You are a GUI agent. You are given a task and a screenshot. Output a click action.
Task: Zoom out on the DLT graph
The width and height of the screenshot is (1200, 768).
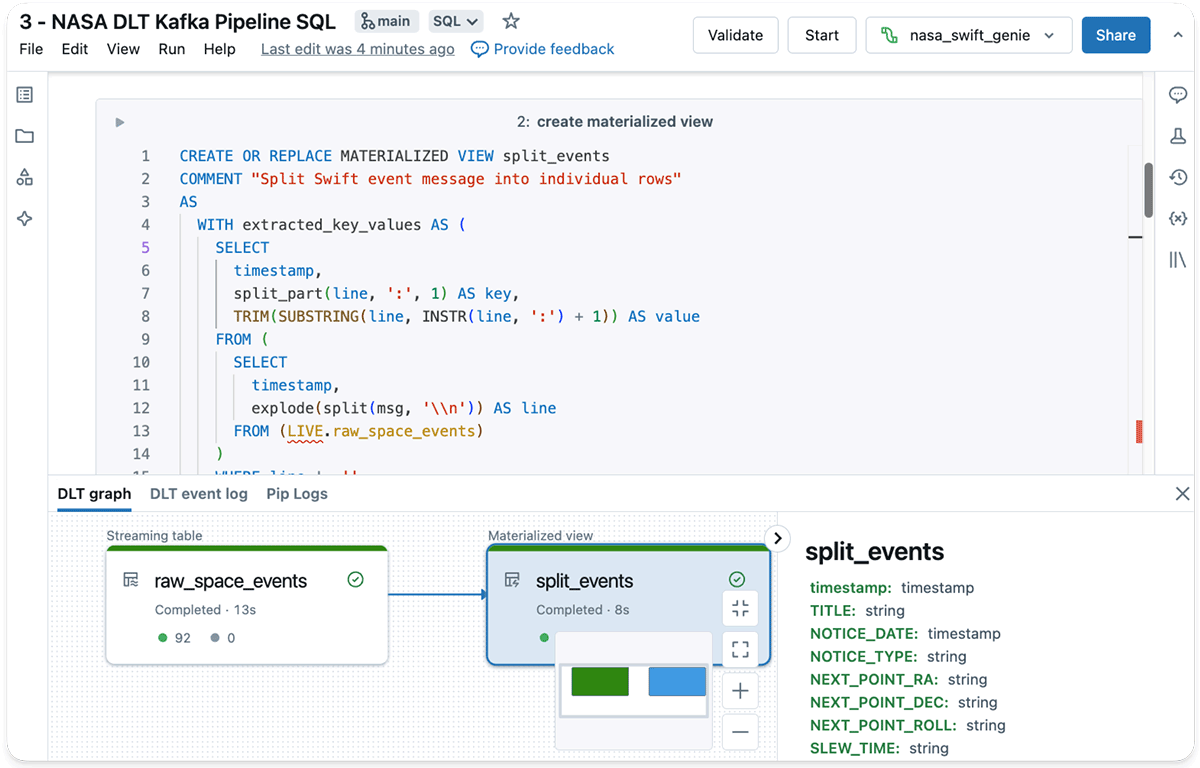pyautogui.click(x=740, y=732)
